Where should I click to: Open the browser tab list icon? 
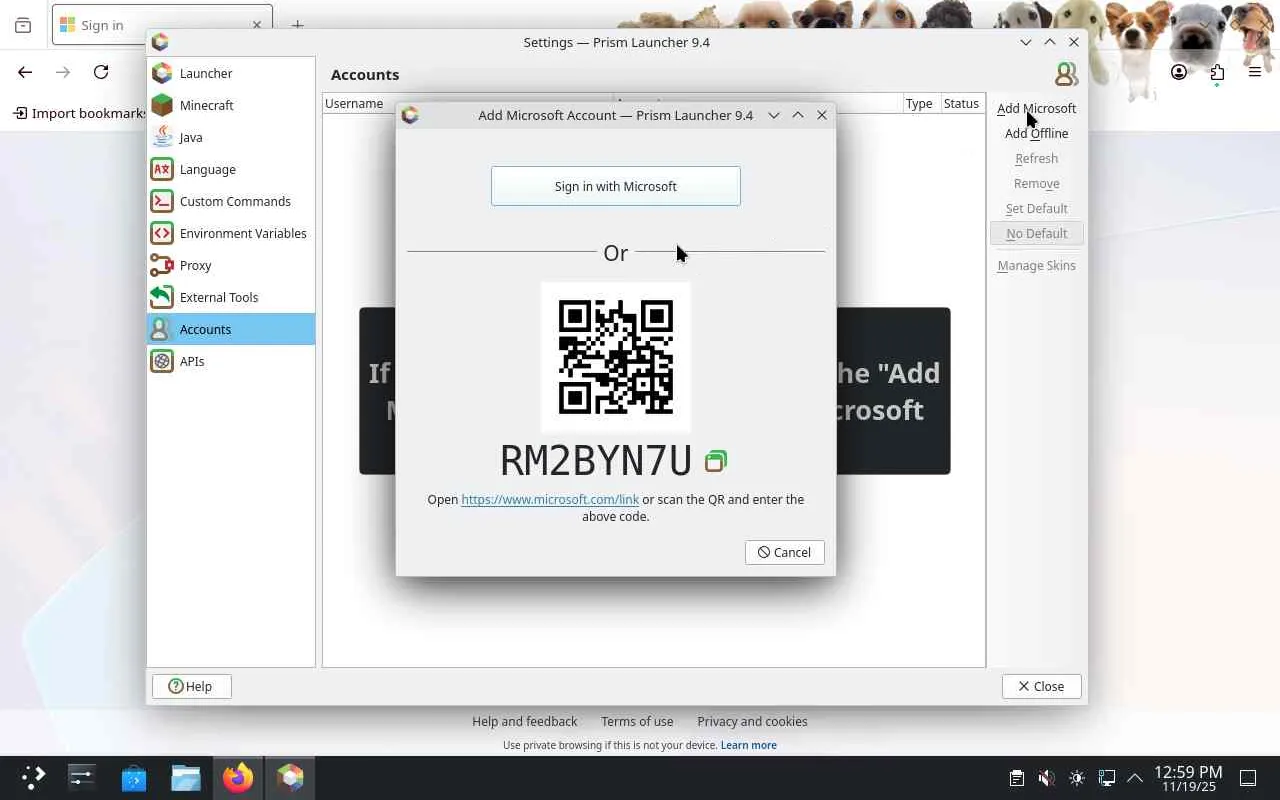coord(23,26)
